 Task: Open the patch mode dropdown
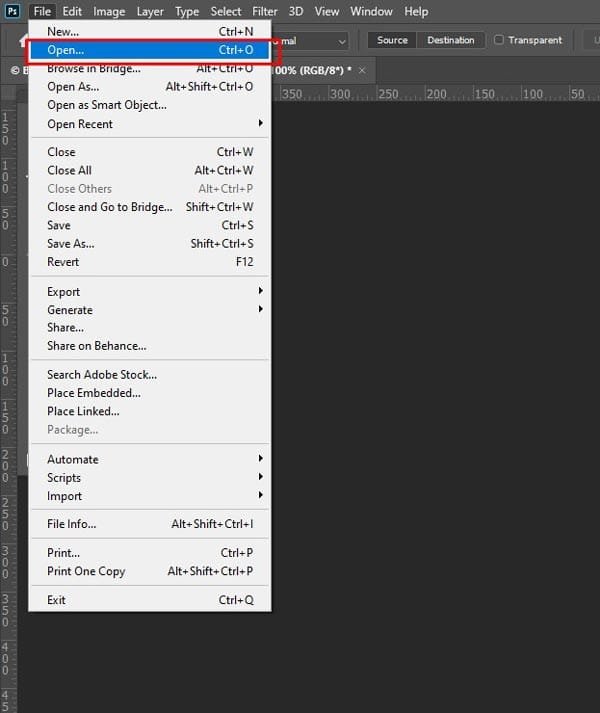311,41
